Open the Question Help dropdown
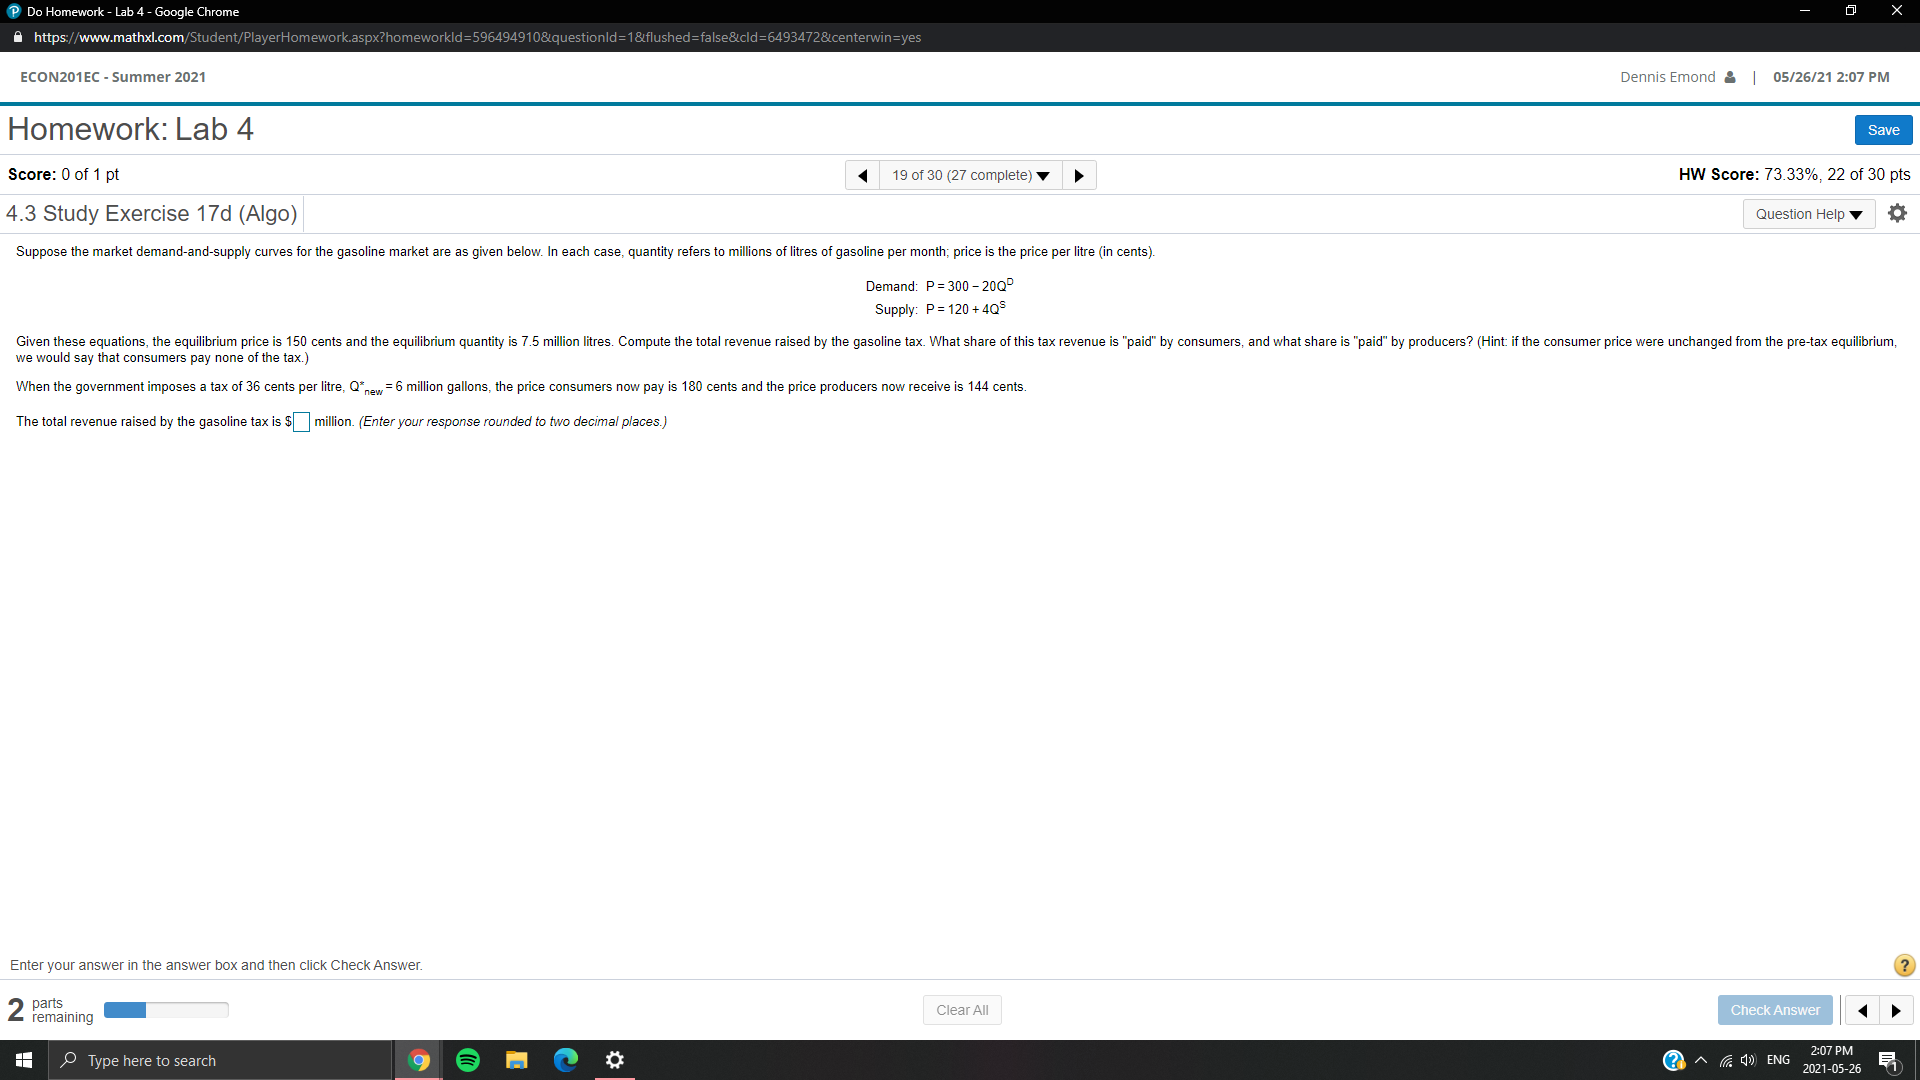Viewport: 1920px width, 1080px height. click(1808, 213)
